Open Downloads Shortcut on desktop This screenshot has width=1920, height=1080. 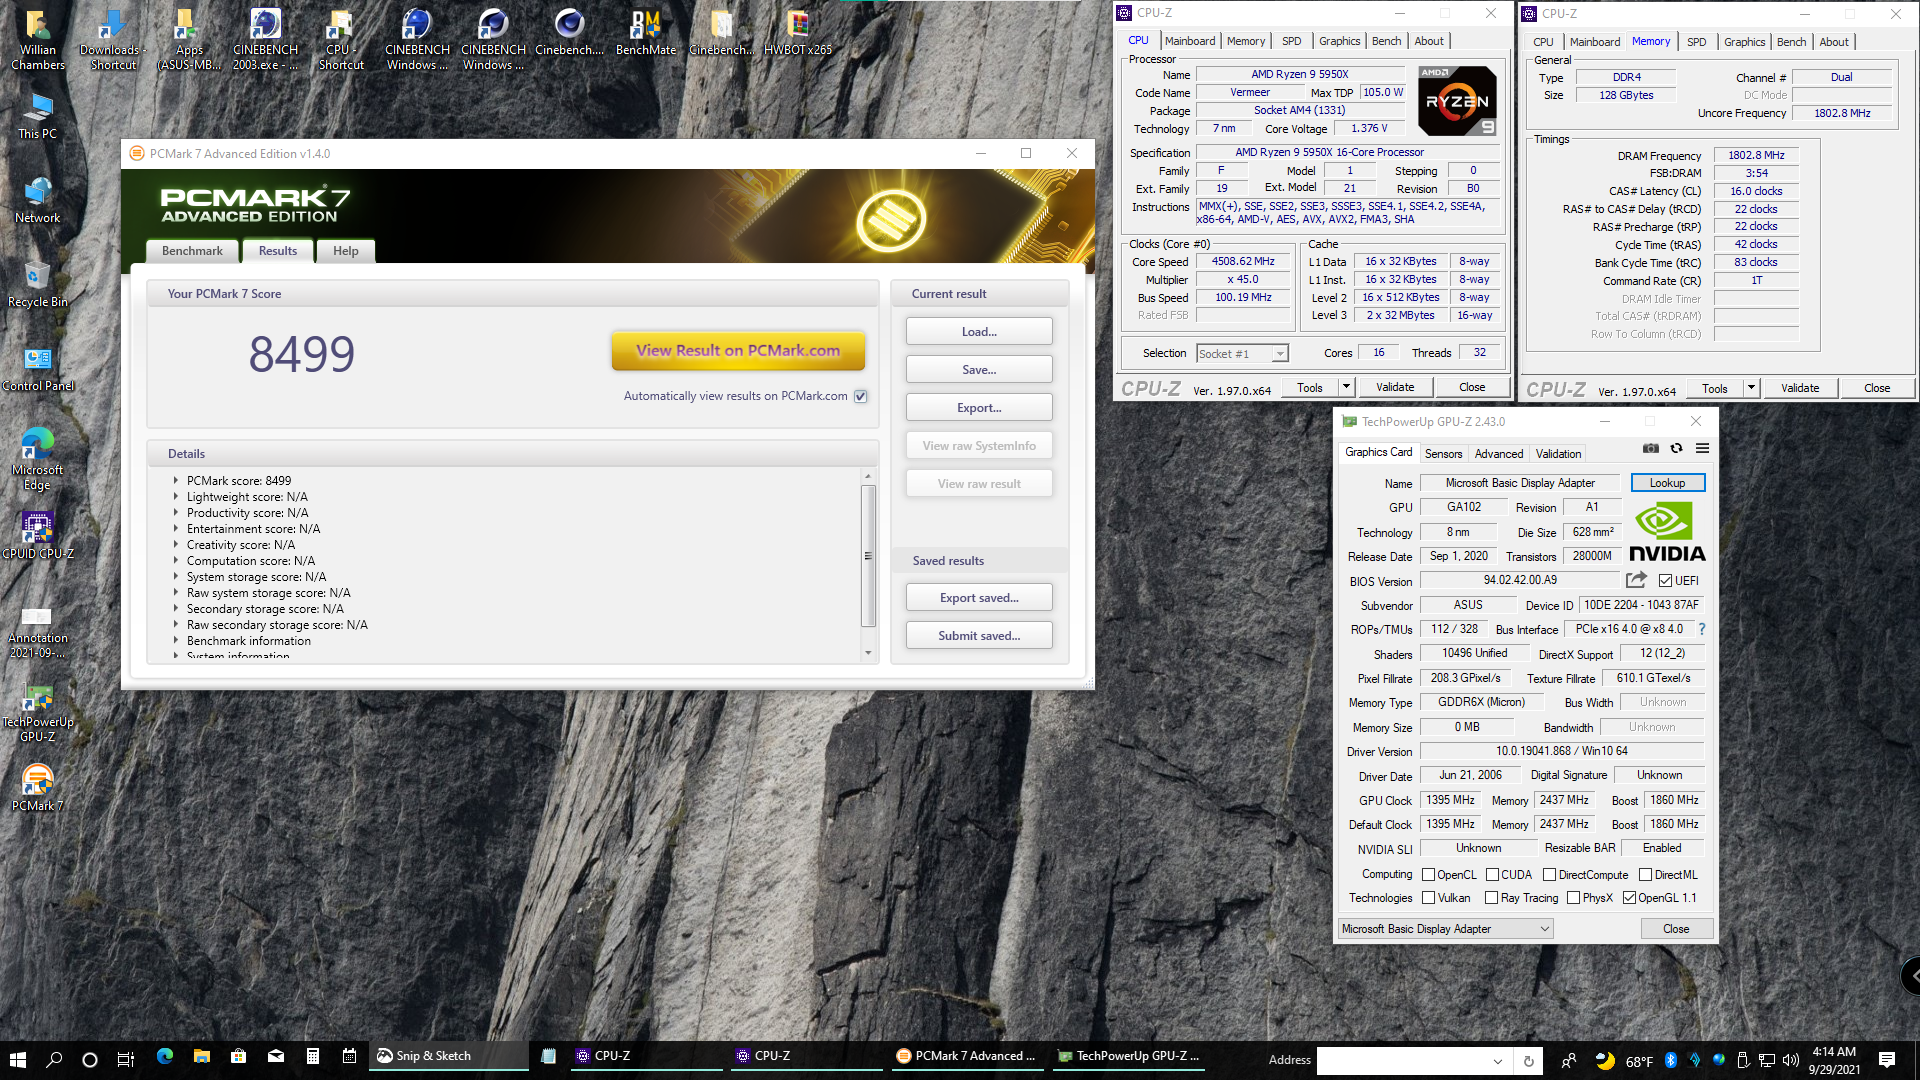(x=112, y=40)
